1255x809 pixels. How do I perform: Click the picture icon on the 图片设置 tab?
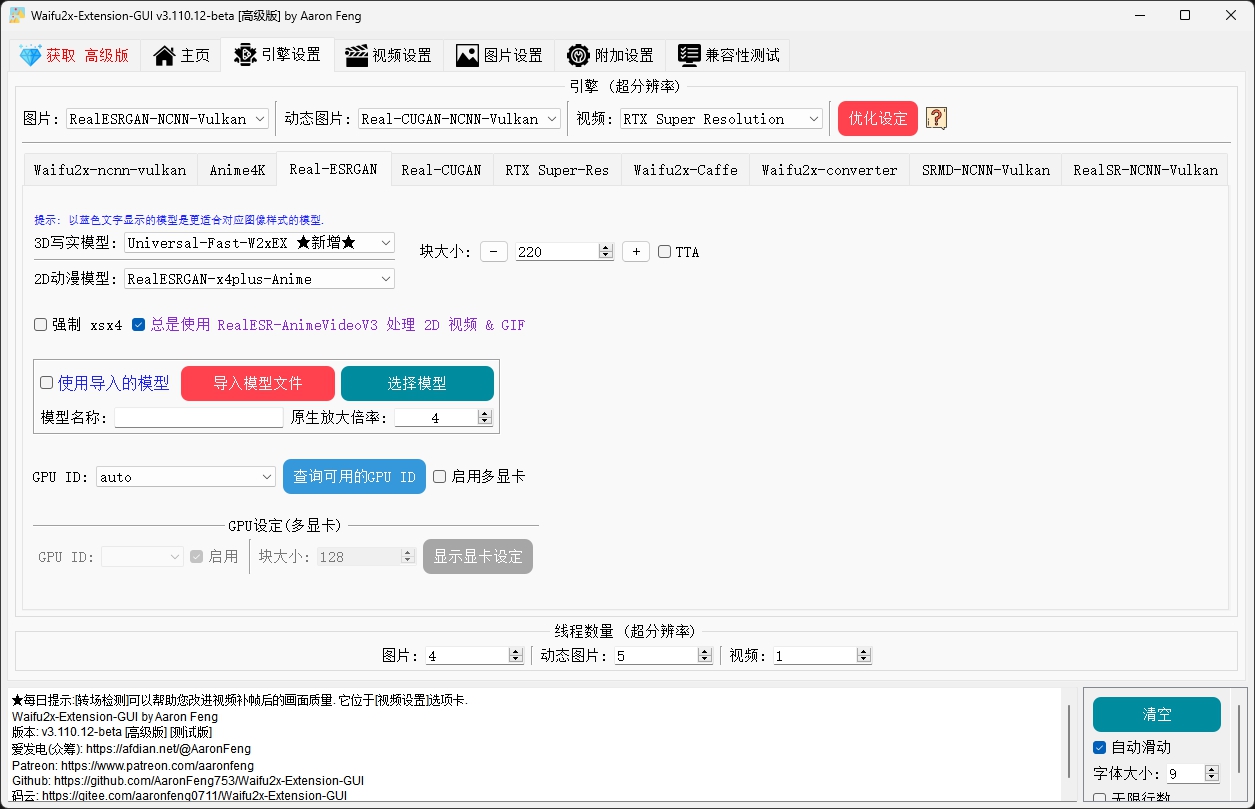pyautogui.click(x=467, y=56)
